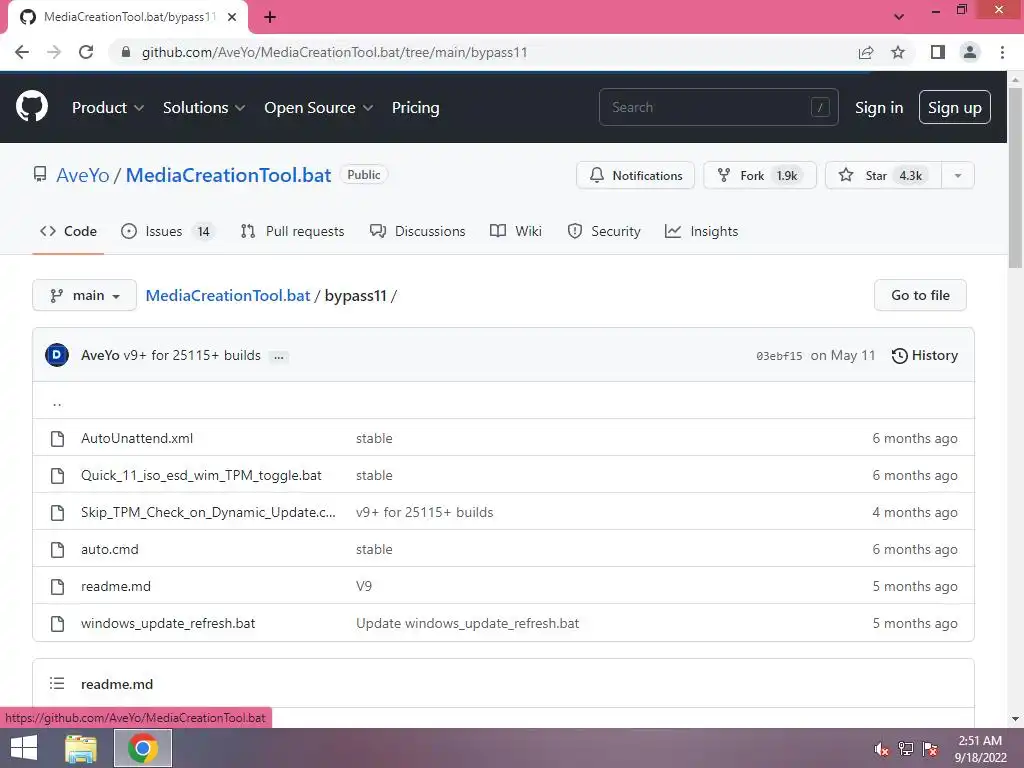Open auto.cmd file
The image size is (1024, 768).
[x=110, y=549]
